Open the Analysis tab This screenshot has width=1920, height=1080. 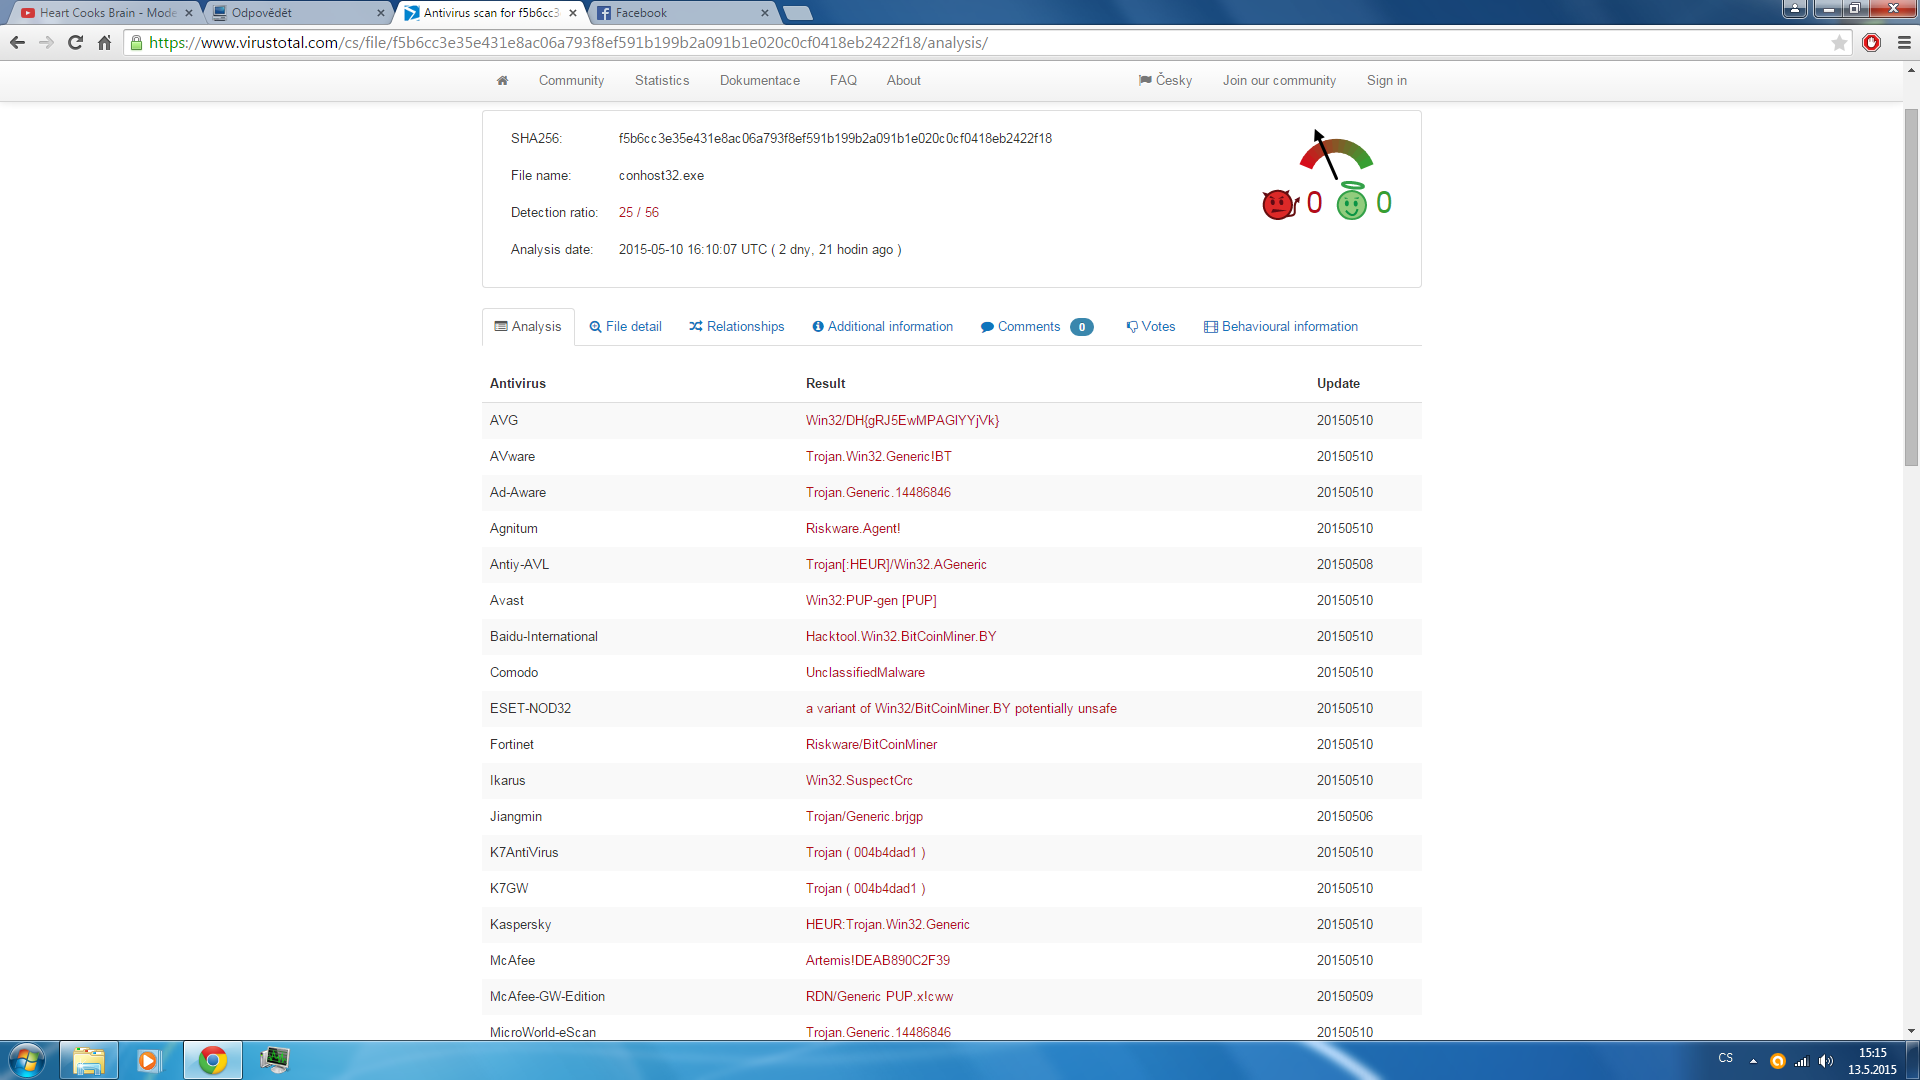click(528, 327)
